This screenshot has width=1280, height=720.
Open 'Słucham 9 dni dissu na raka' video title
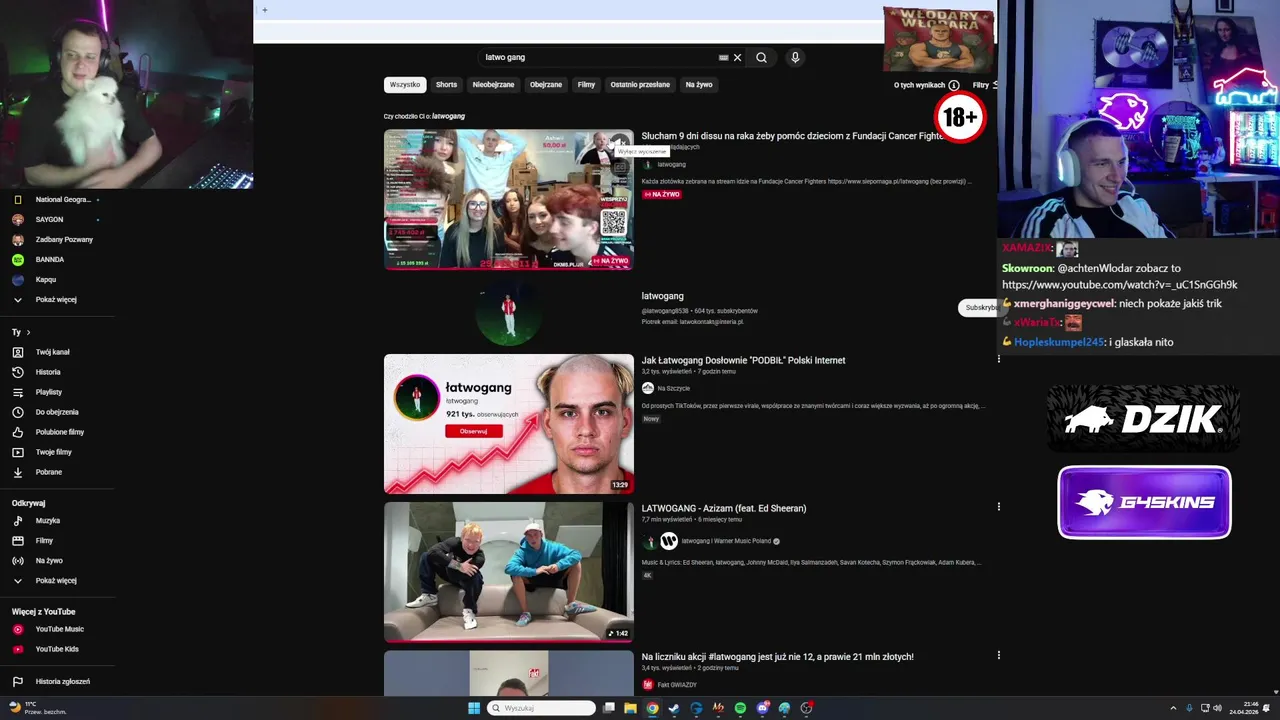pos(792,136)
